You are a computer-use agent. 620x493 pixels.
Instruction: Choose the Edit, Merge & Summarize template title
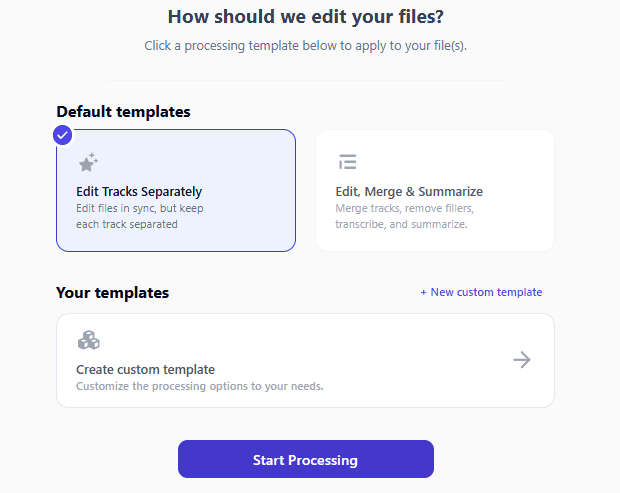(409, 191)
